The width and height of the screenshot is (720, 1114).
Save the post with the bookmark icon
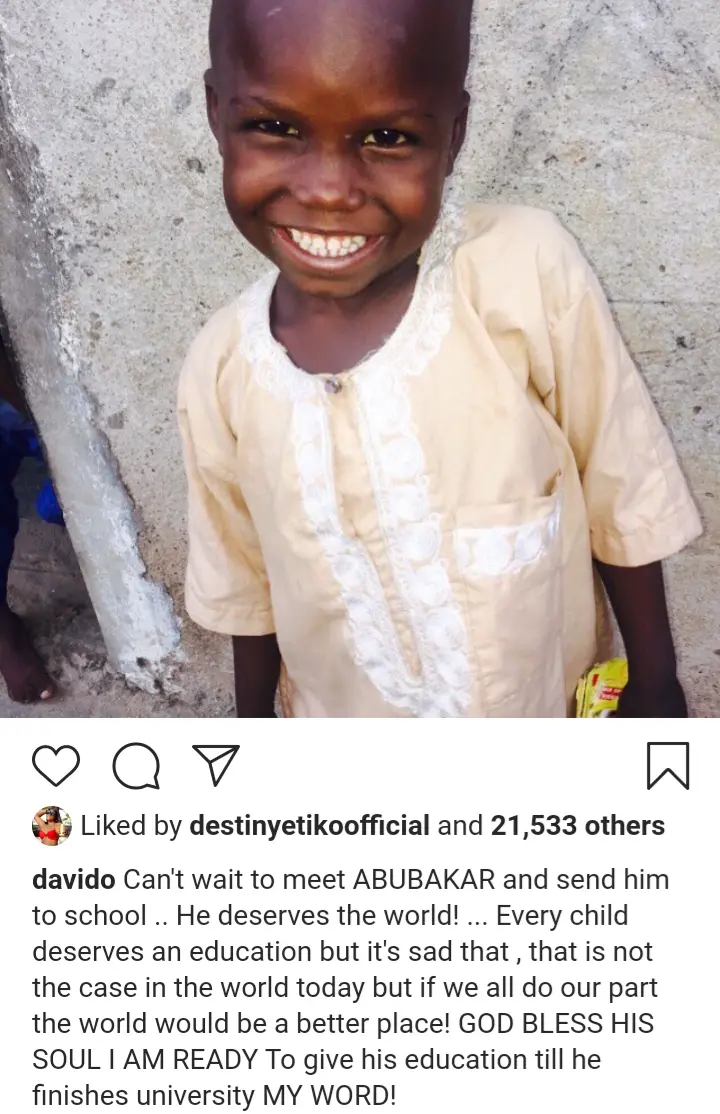pyautogui.click(x=668, y=766)
